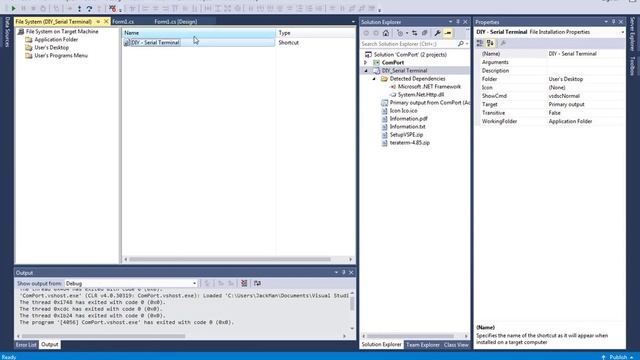Open Output window position dropdown
This screenshot has width=640, height=360.
point(336,272)
